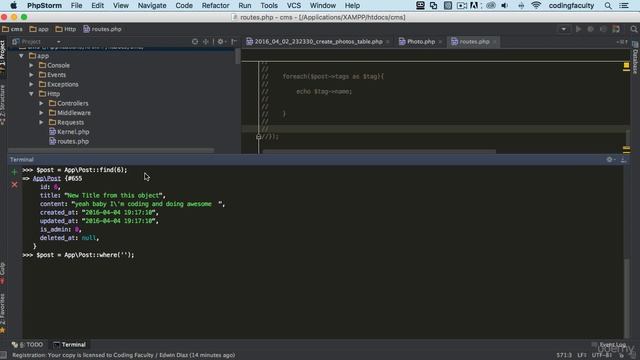Toggle the Favorites side tool window tab

[3, 312]
